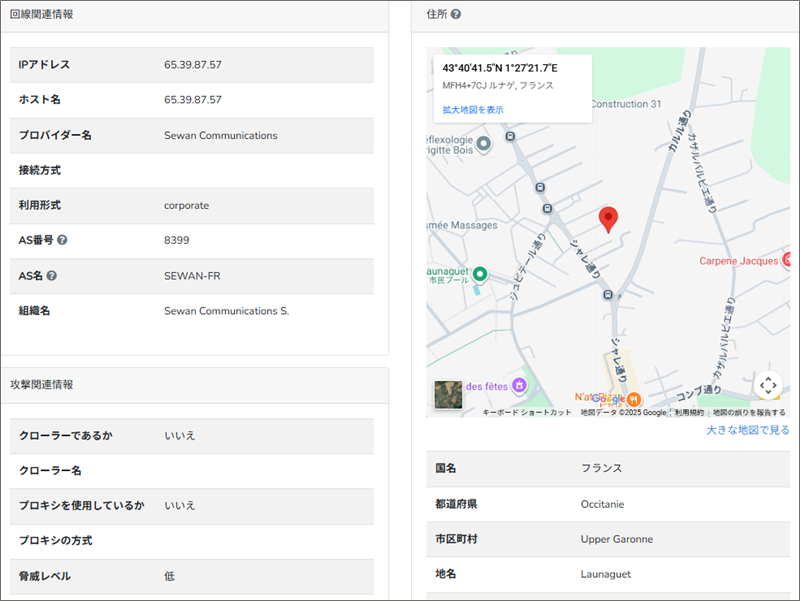Click the help icon beside 住所 heading
Image resolution: width=800 pixels, height=601 pixels.
[x=456, y=15]
